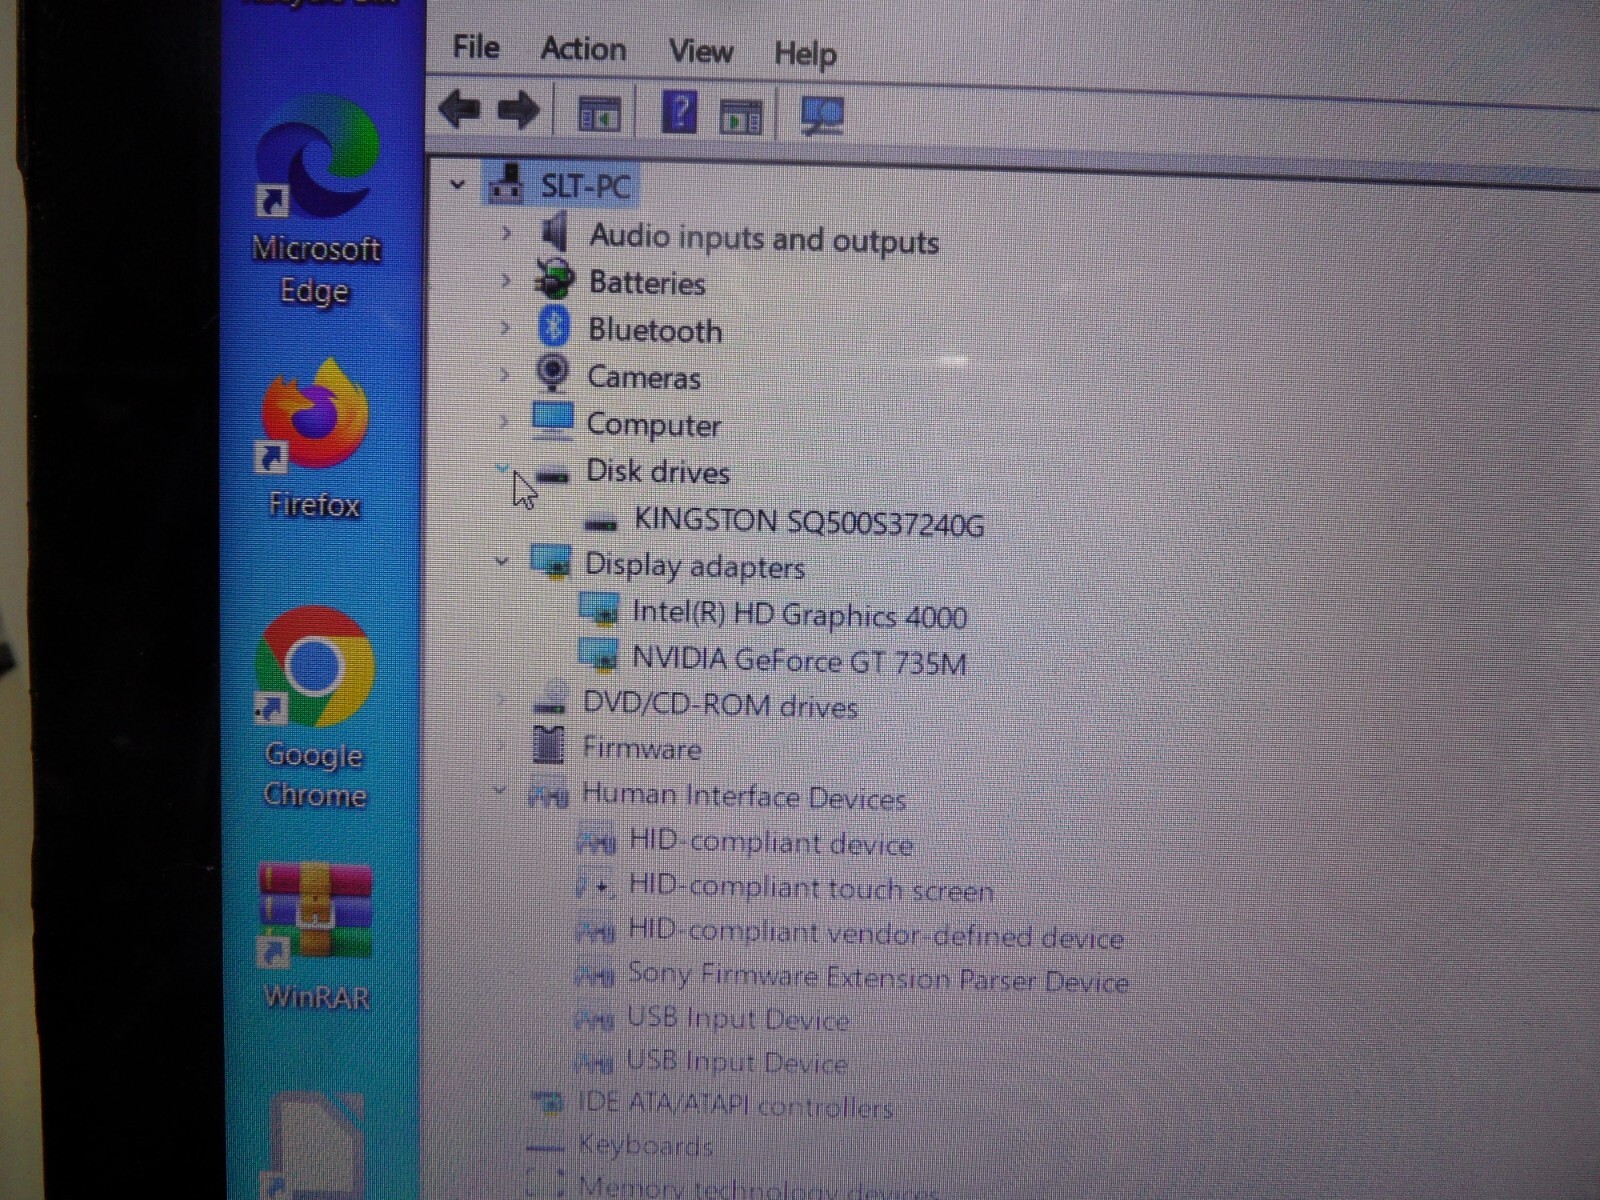Click the Human Interface Devices icon
The width and height of the screenshot is (1600, 1200).
click(x=548, y=795)
